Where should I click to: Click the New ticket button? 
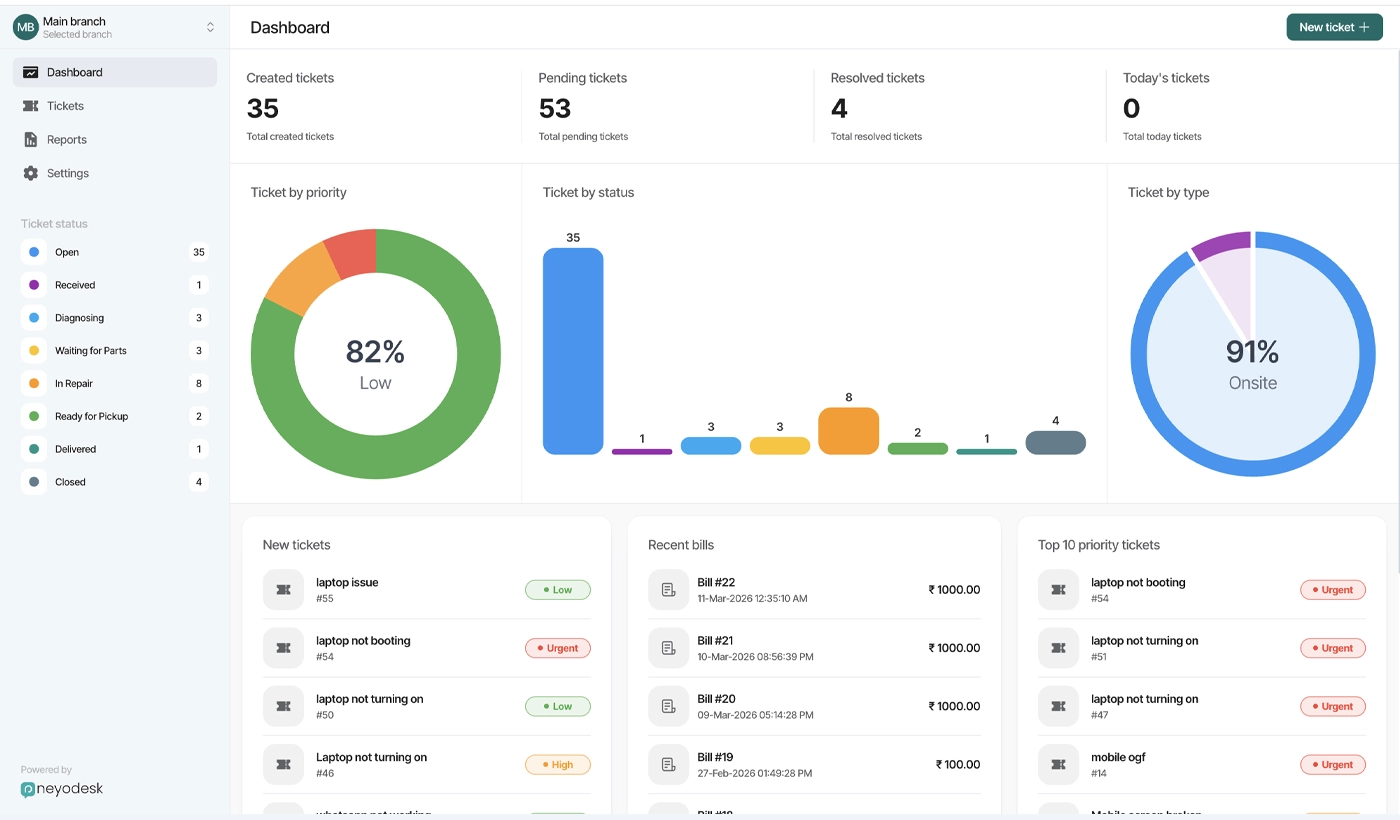[x=1334, y=27]
